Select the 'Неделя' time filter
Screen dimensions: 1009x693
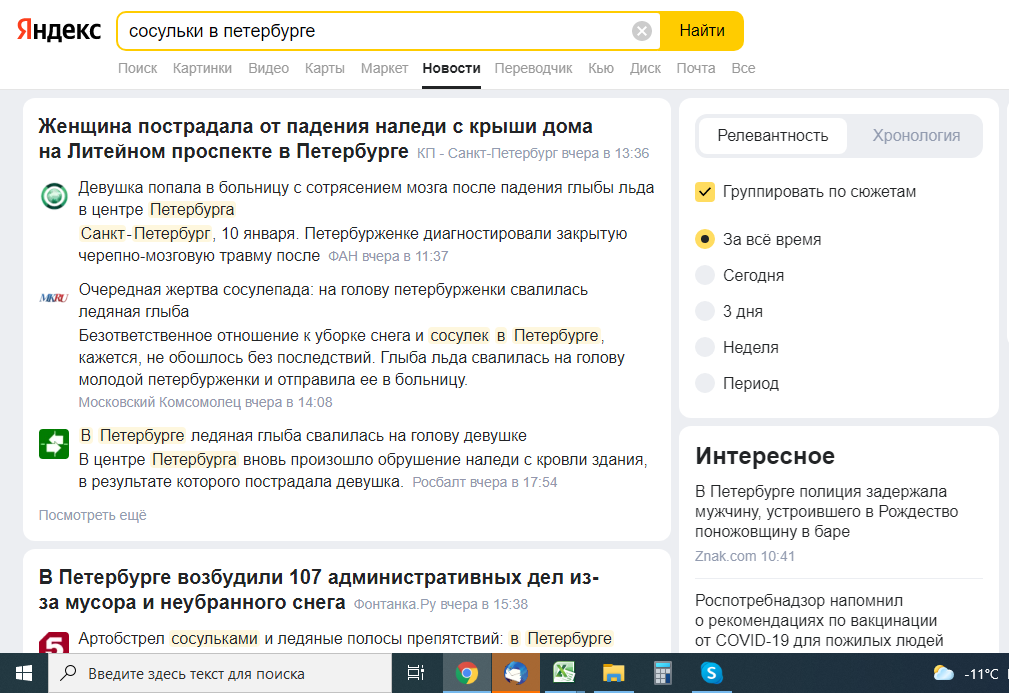pos(705,347)
